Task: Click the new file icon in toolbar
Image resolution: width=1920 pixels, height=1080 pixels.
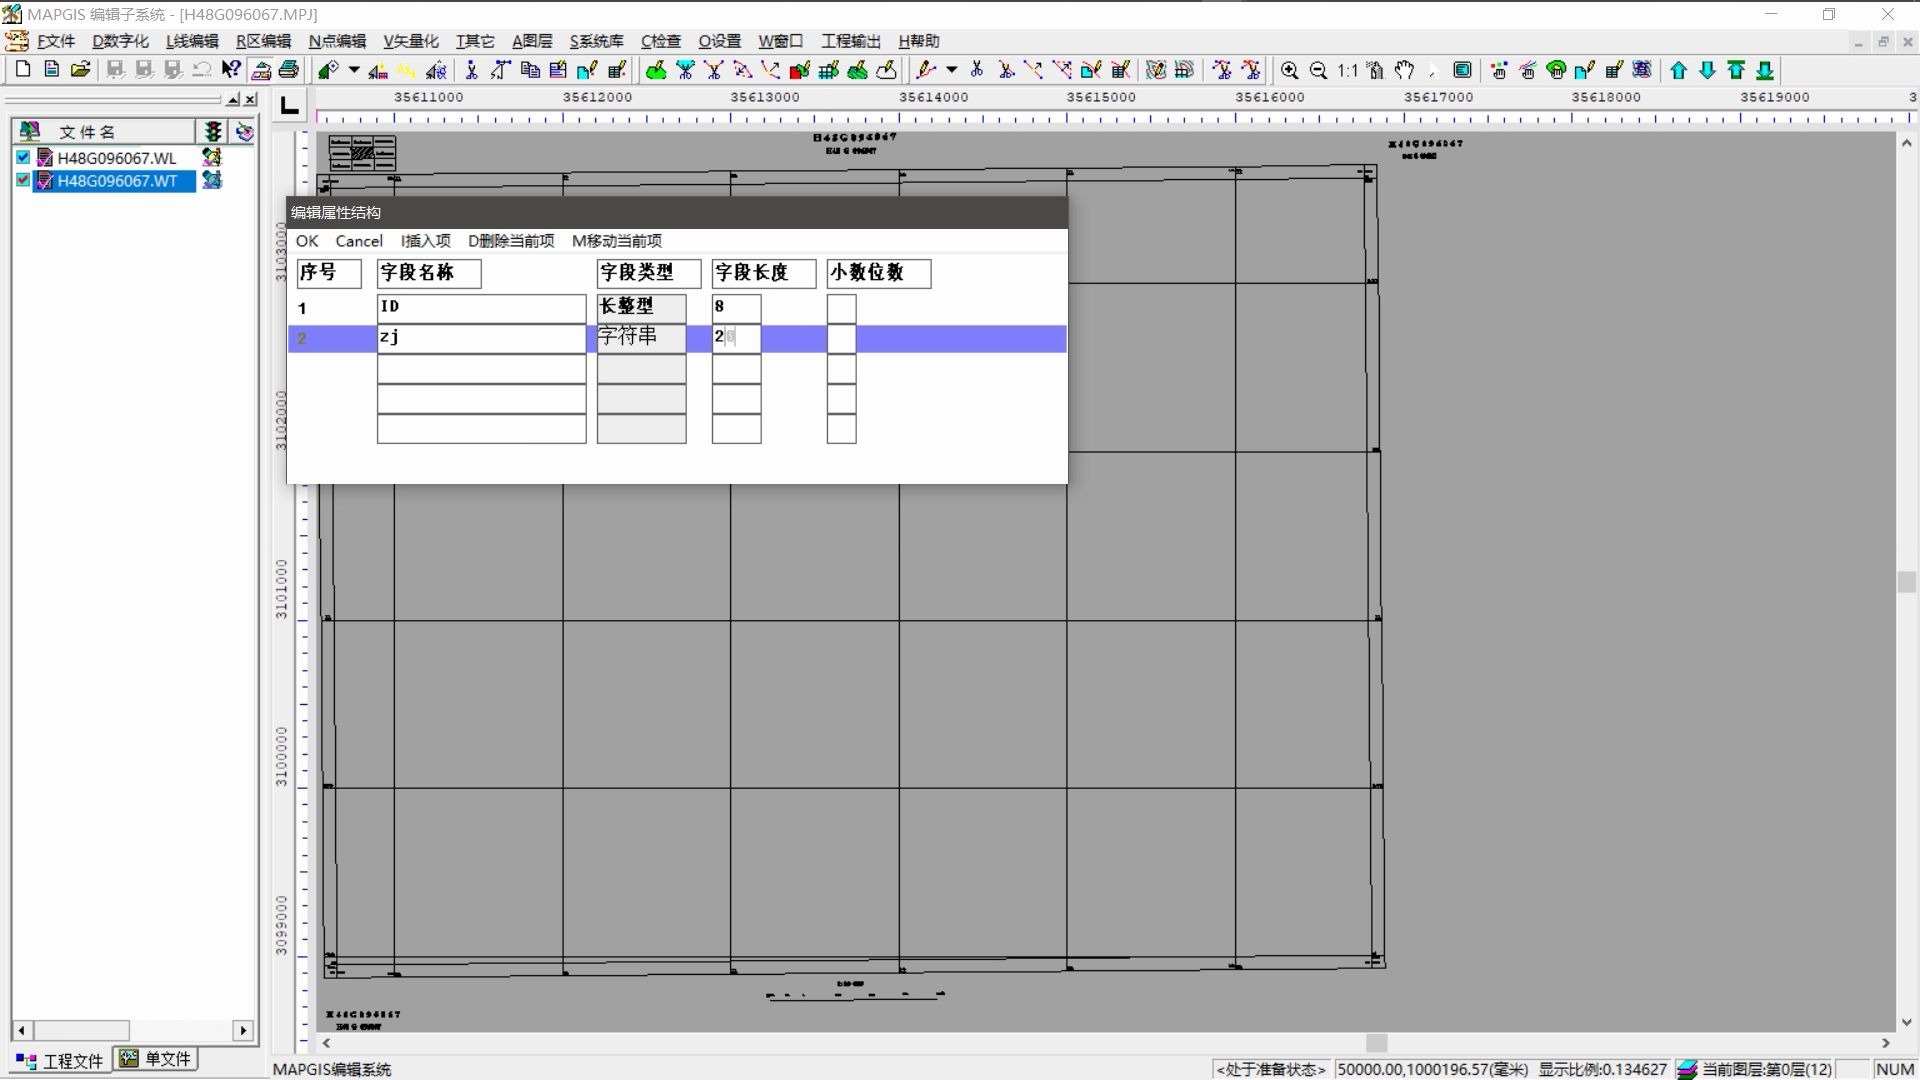Action: 23,70
